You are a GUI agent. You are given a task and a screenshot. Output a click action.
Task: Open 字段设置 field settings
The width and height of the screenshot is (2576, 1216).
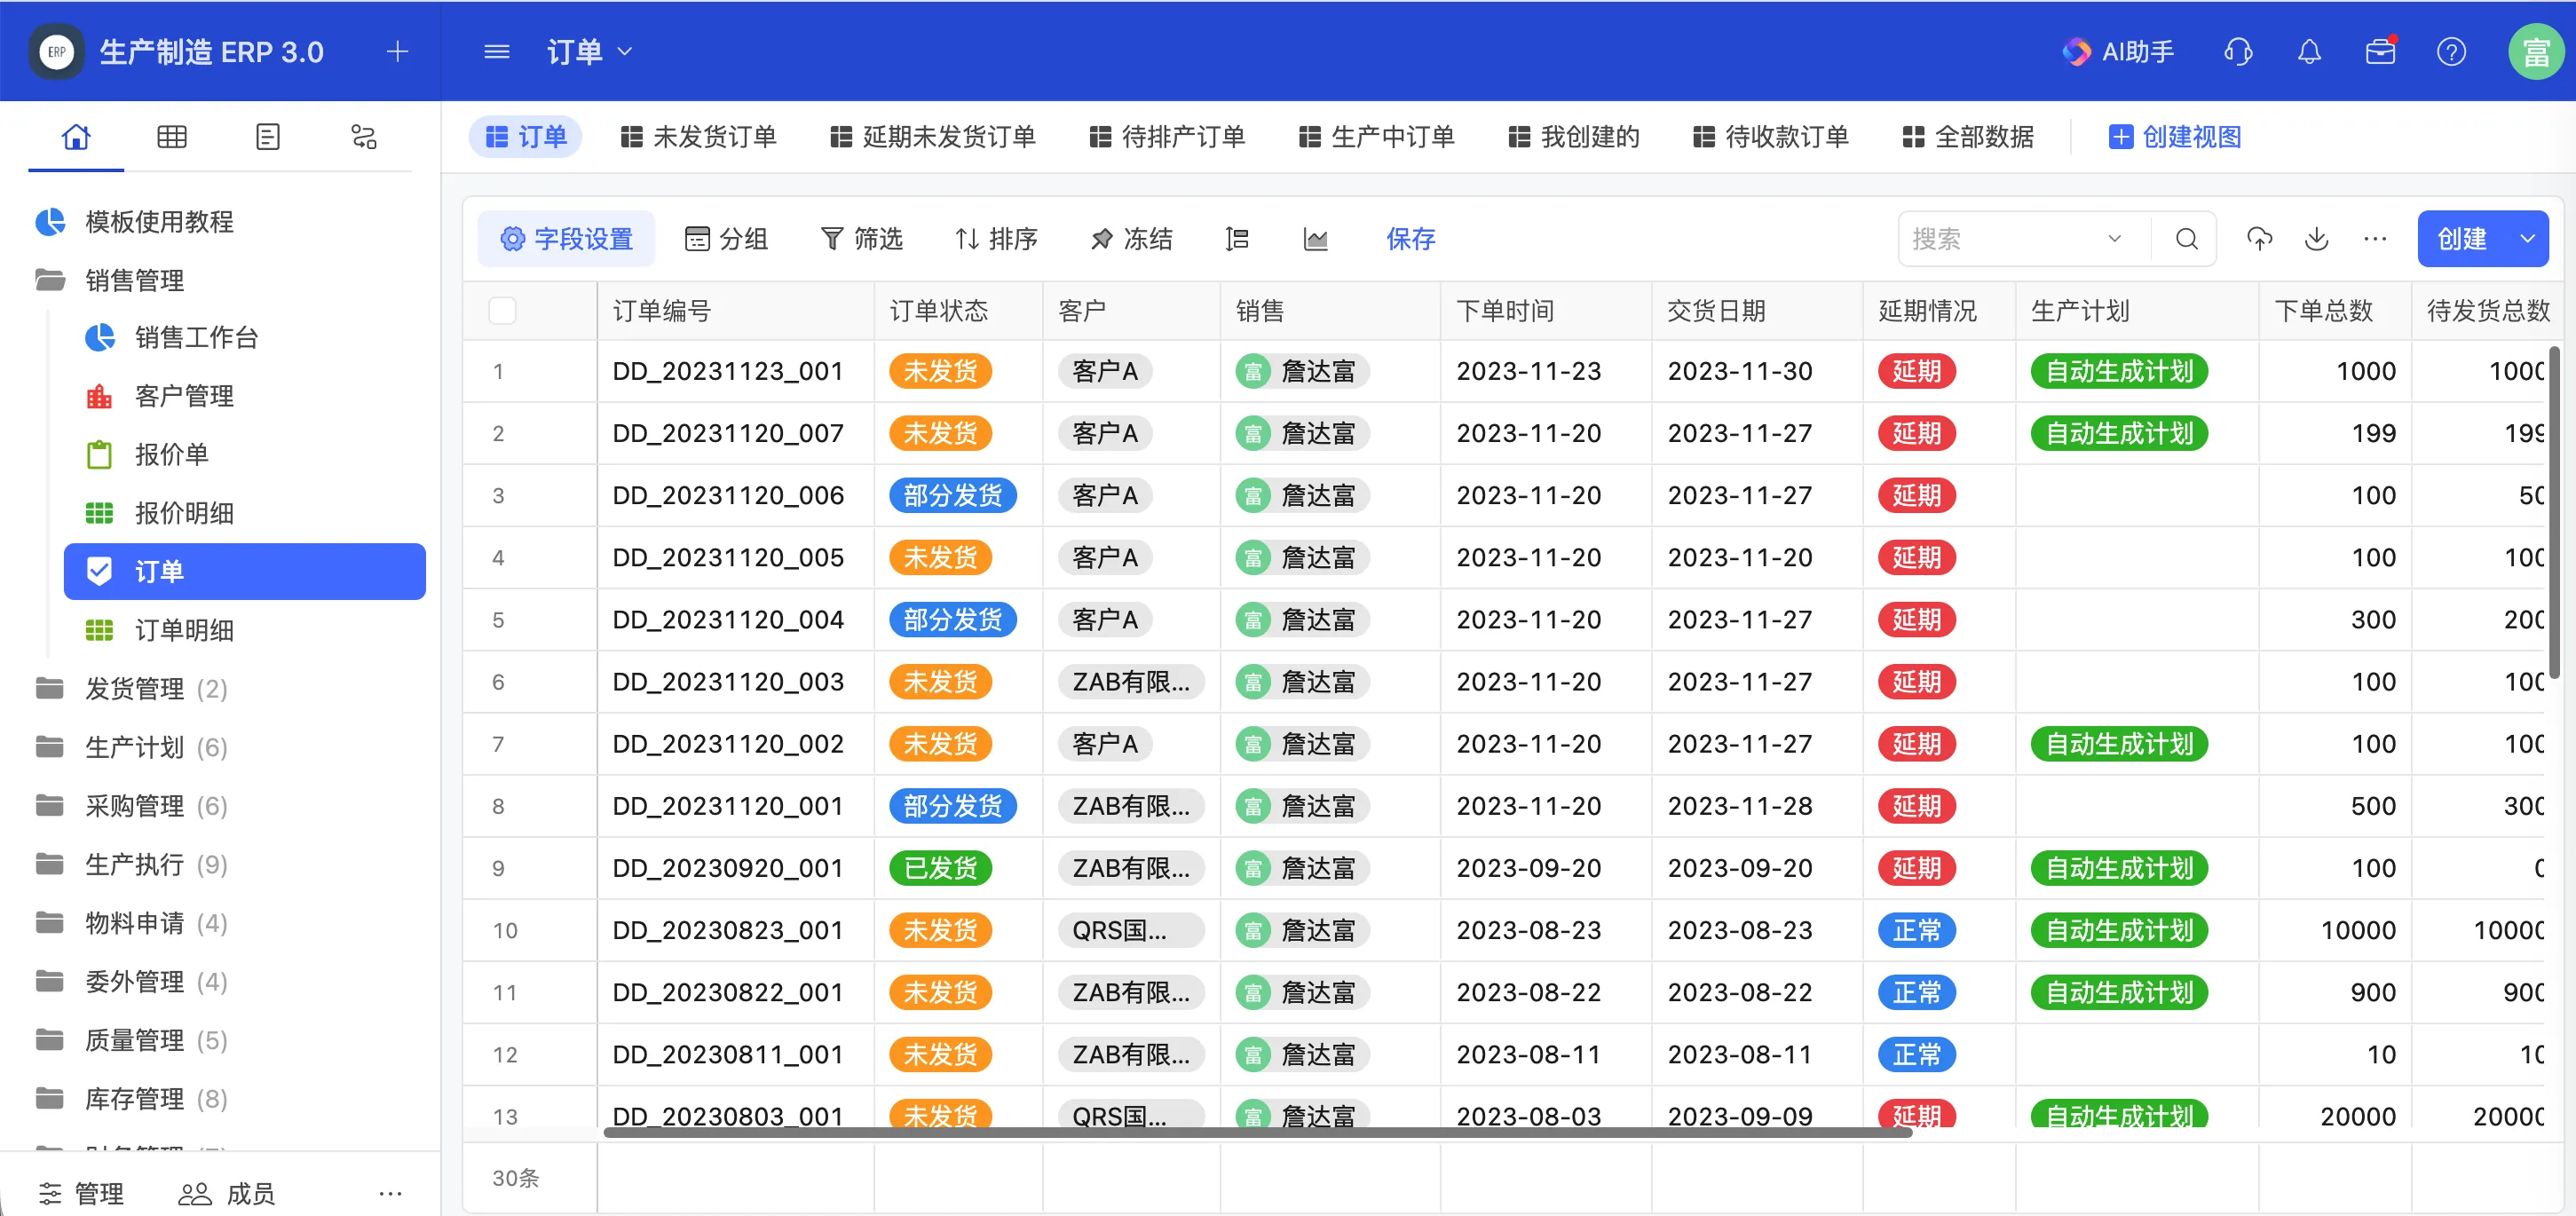[566, 239]
